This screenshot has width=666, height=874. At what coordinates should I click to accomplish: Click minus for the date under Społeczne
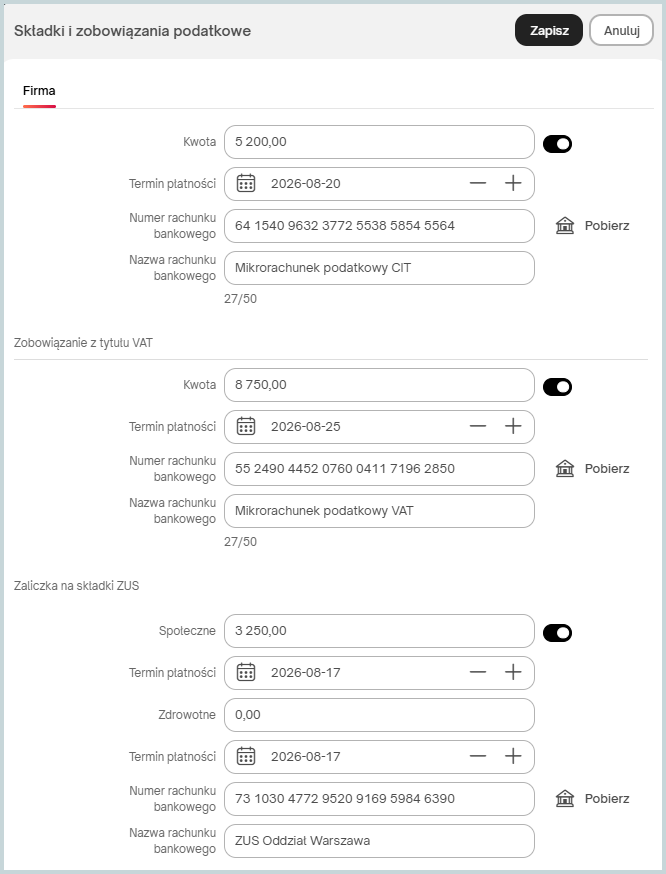click(x=478, y=672)
